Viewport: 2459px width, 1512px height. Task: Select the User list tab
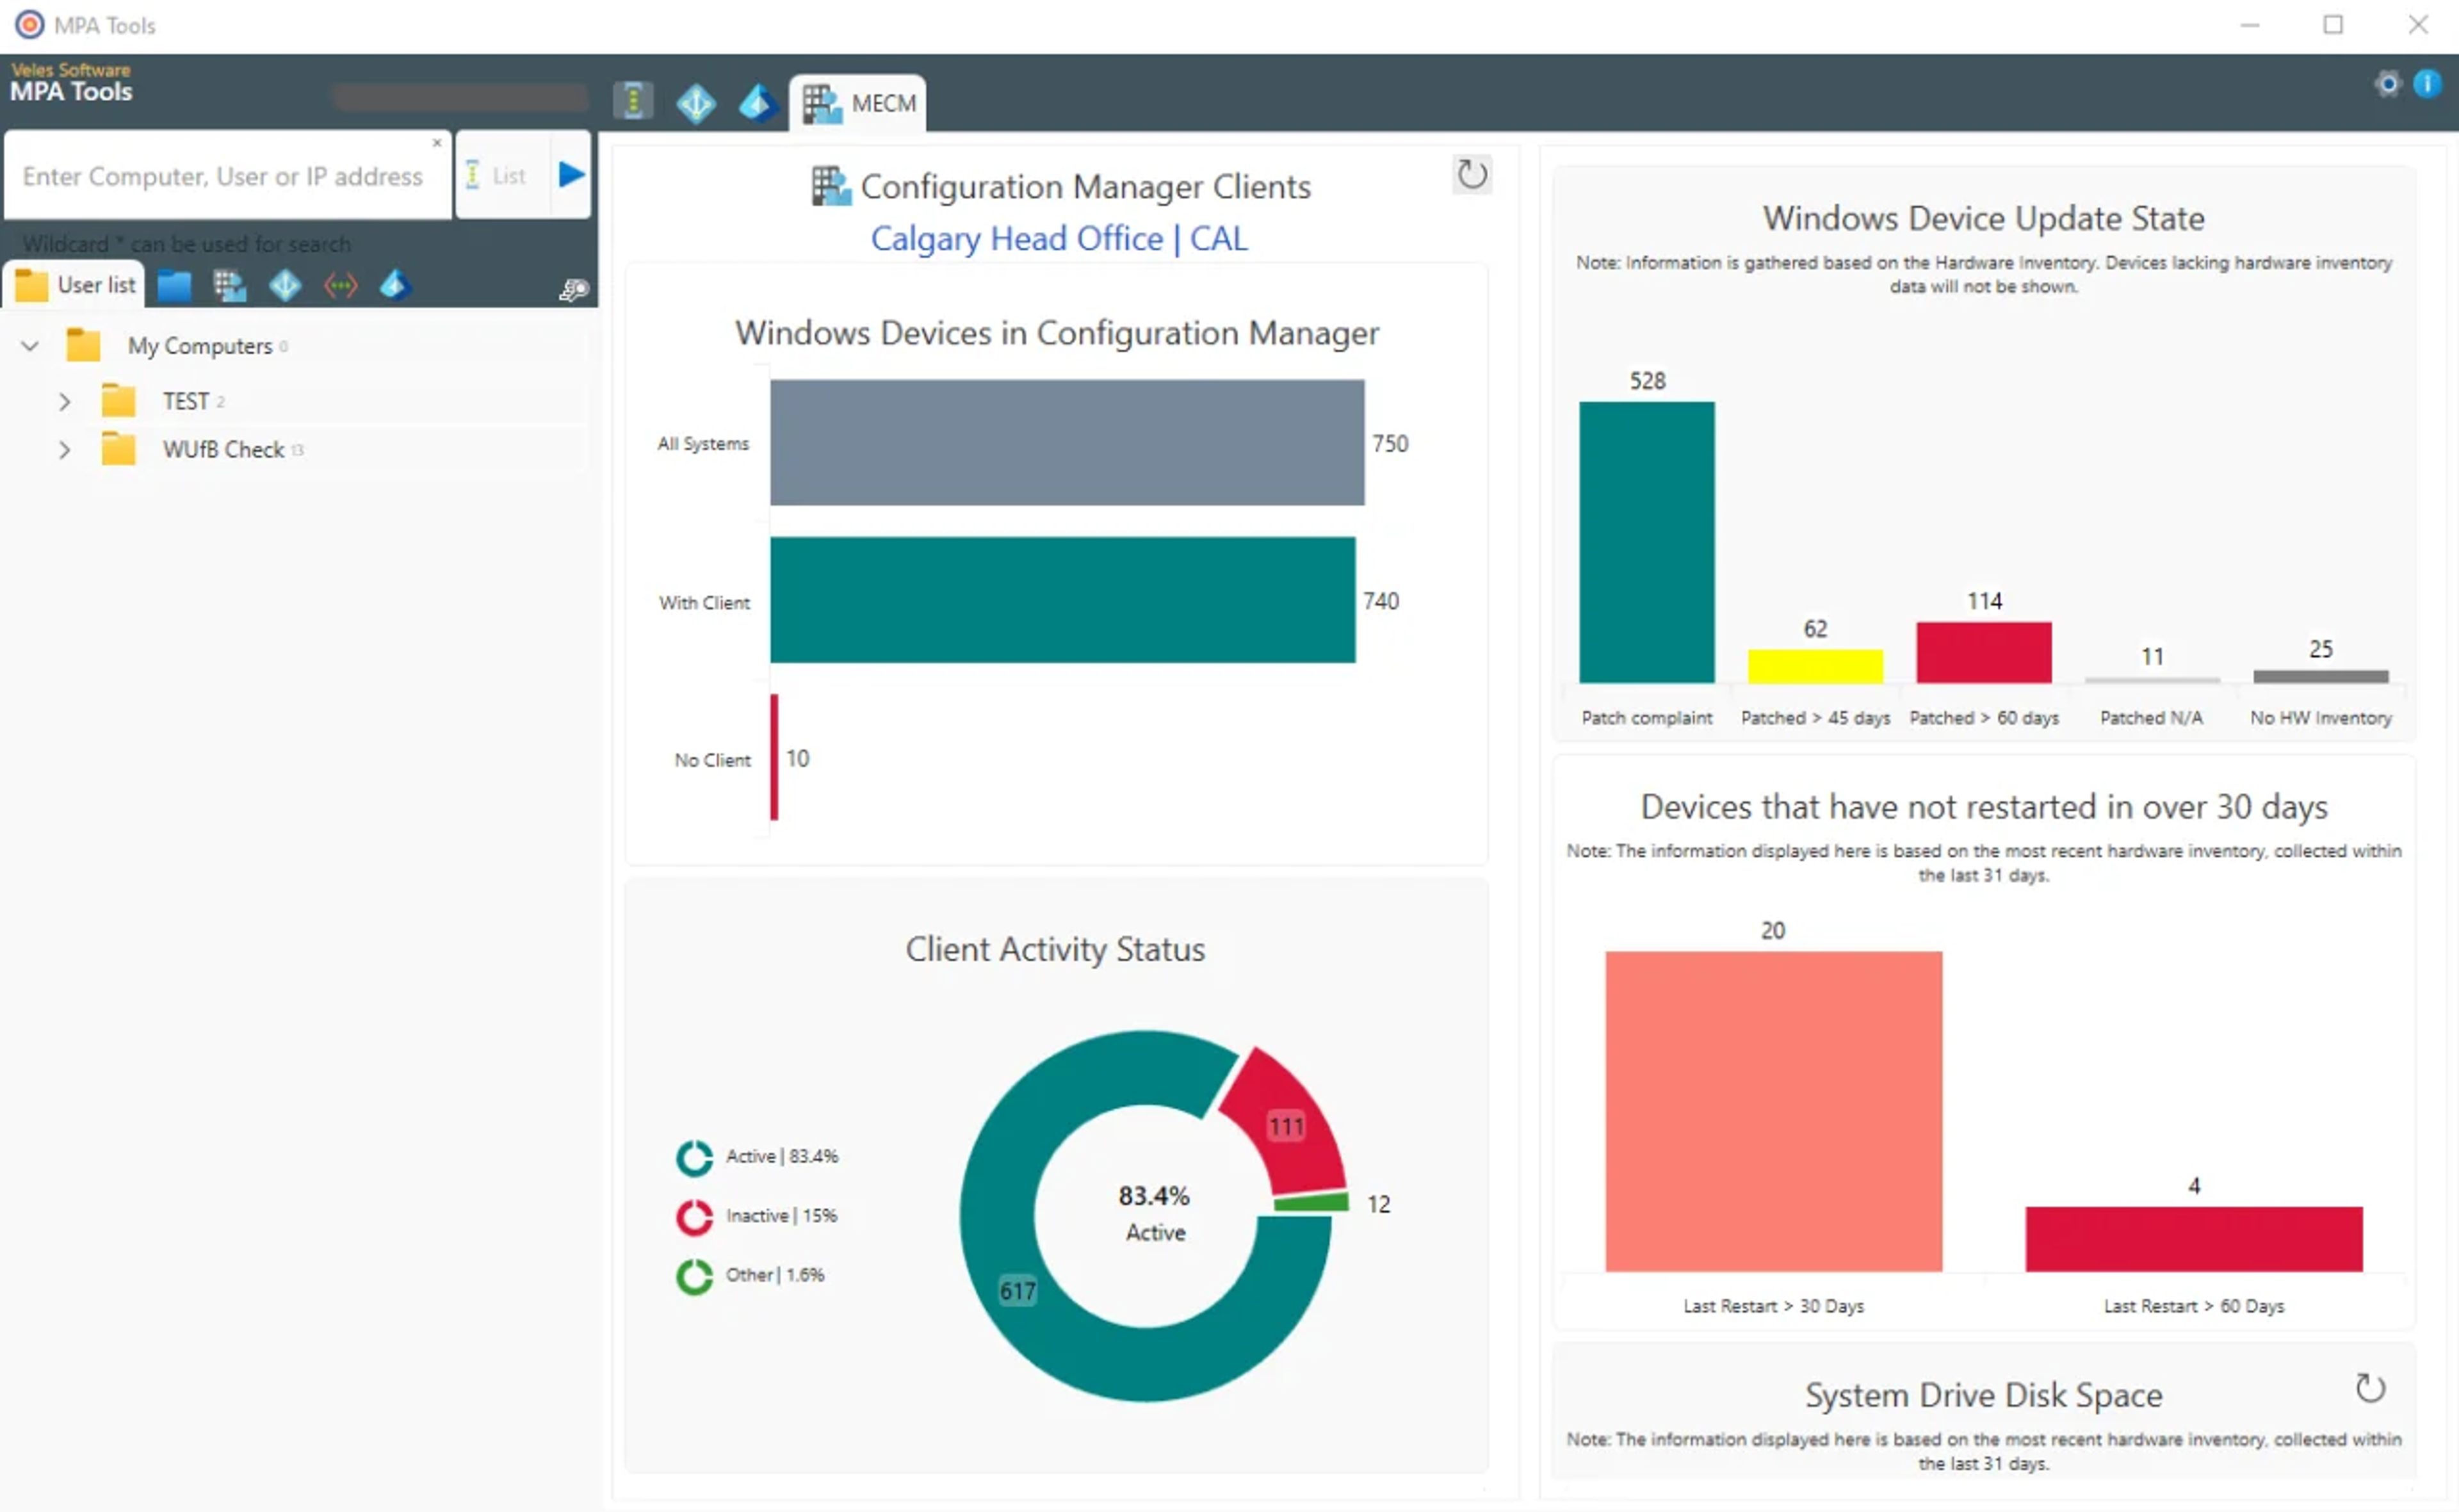pyautogui.click(x=75, y=285)
